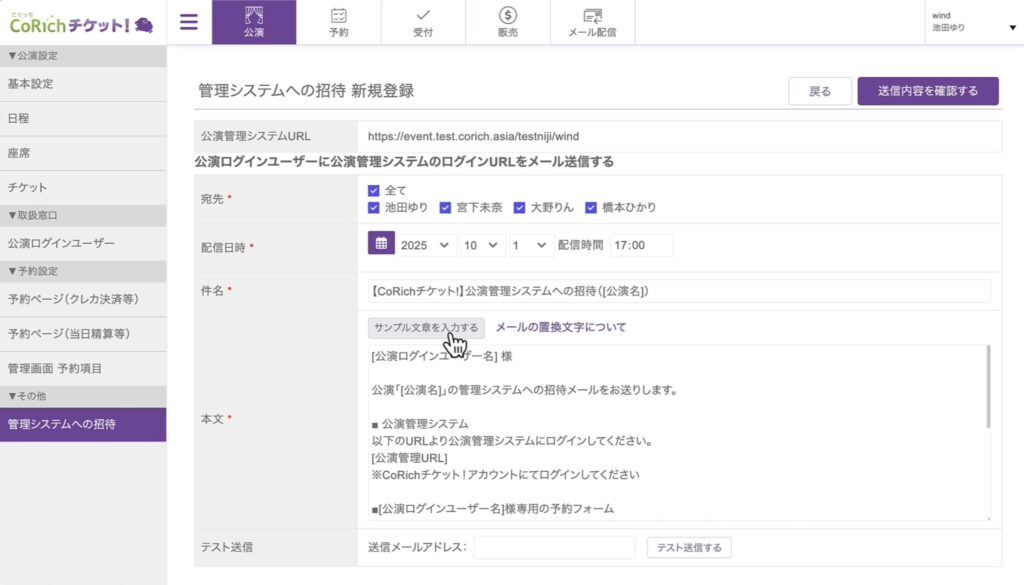Click the 送信内容を確認する button

click(x=928, y=91)
